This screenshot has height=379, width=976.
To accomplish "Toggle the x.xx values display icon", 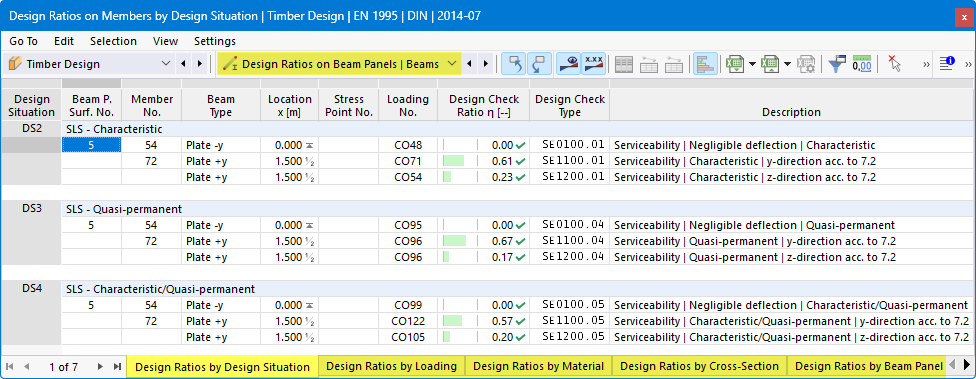I will coord(593,63).
